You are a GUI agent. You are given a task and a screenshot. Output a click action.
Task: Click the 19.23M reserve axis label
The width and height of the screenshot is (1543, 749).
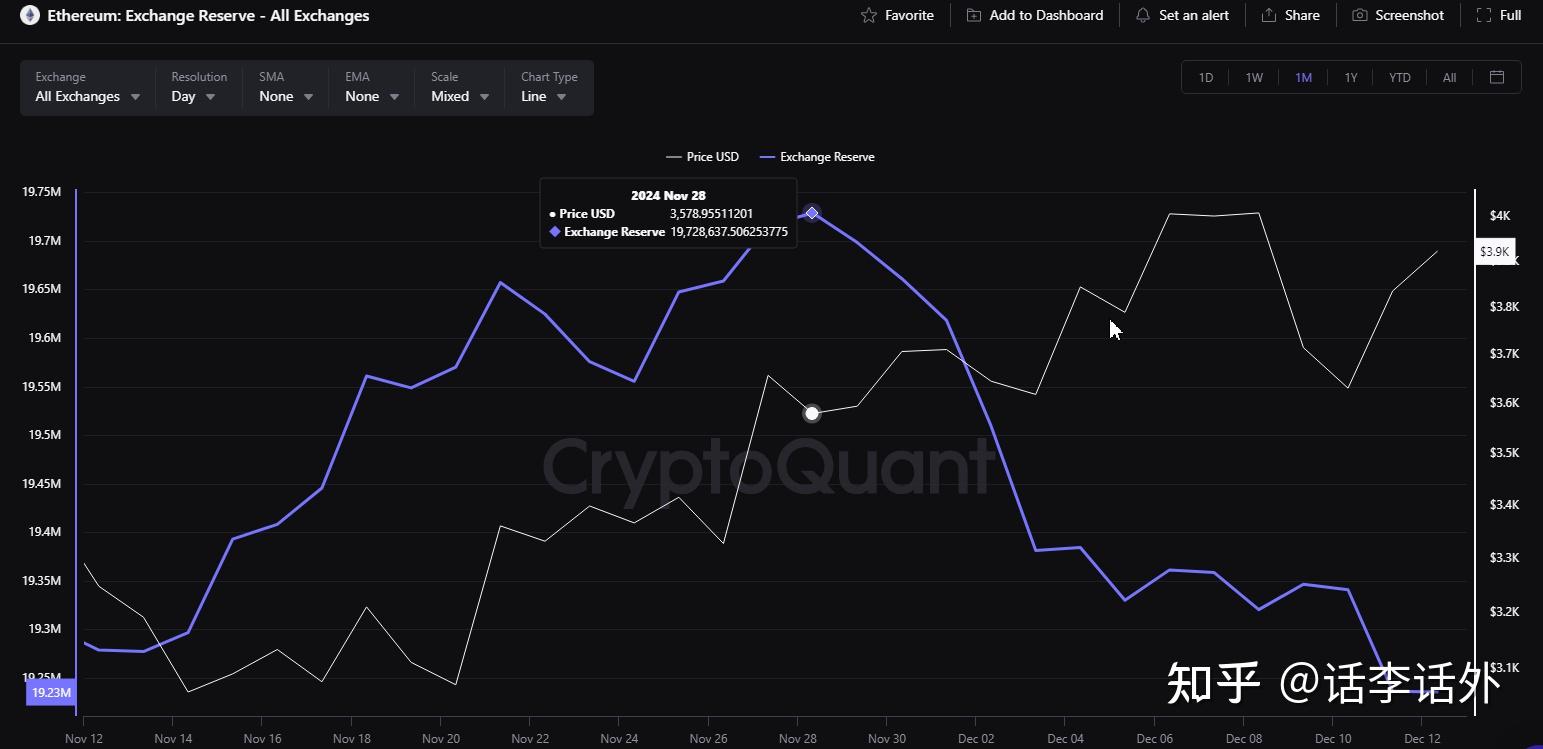51,693
